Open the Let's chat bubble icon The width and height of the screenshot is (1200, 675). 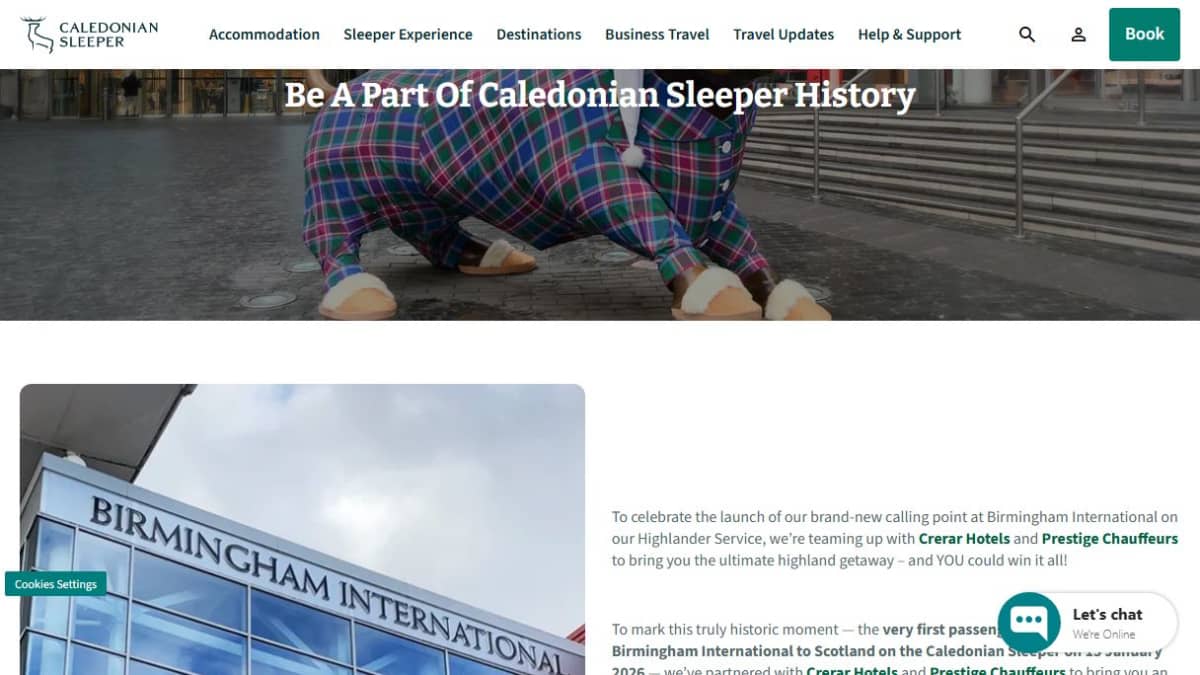click(1029, 621)
